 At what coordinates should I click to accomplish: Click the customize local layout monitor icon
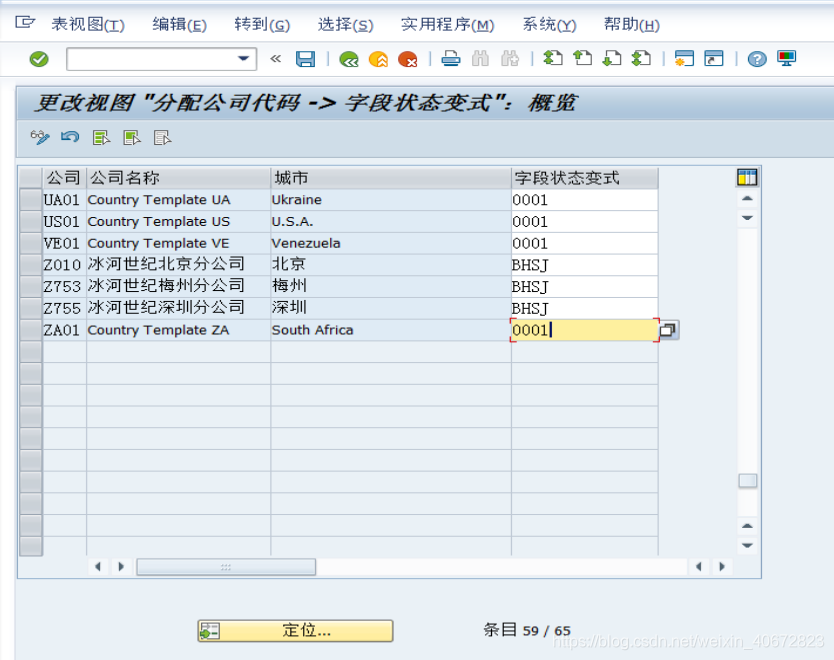coord(786,58)
